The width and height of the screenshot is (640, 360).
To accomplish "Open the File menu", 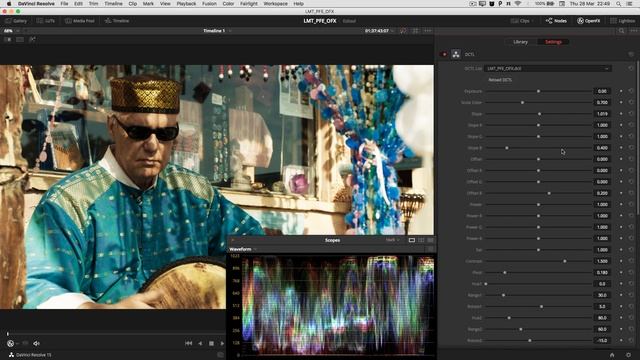I will click(64, 4).
